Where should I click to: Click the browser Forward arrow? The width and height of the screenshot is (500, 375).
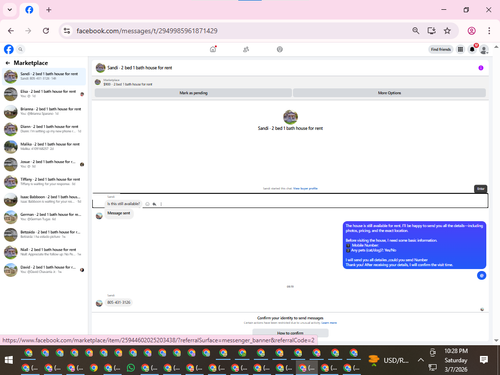[28, 31]
